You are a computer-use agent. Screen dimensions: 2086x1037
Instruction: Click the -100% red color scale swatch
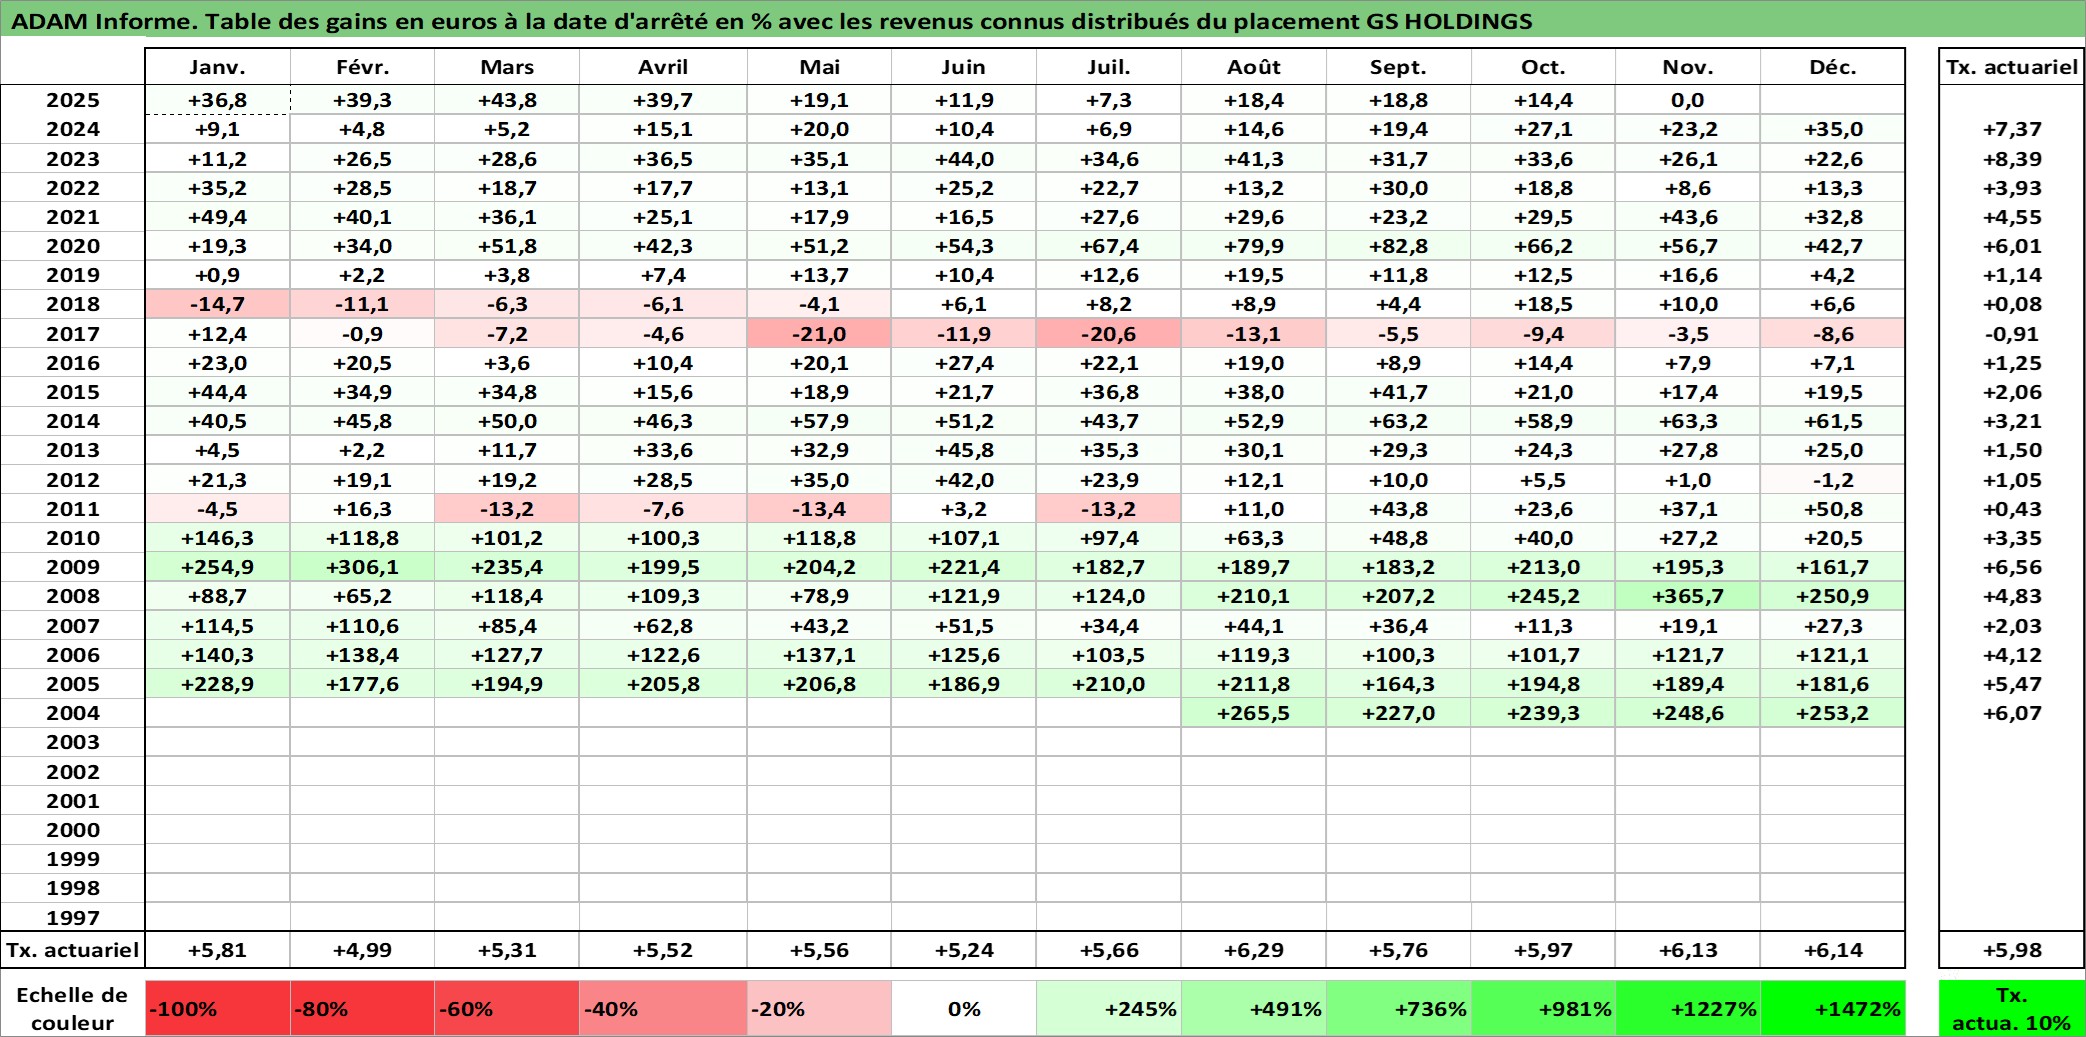pos(217,1008)
